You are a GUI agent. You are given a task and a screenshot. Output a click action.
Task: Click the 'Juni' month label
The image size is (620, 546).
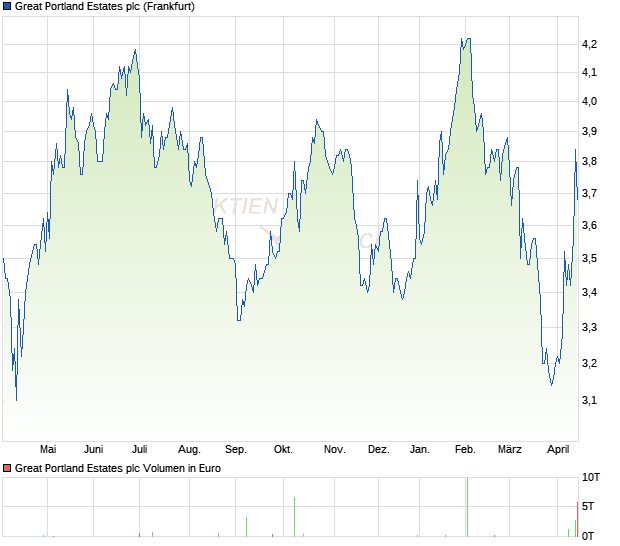(94, 449)
